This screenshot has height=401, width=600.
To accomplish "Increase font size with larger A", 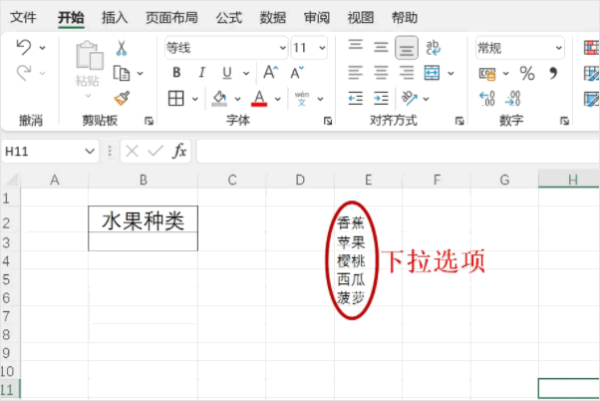I will tap(271, 72).
